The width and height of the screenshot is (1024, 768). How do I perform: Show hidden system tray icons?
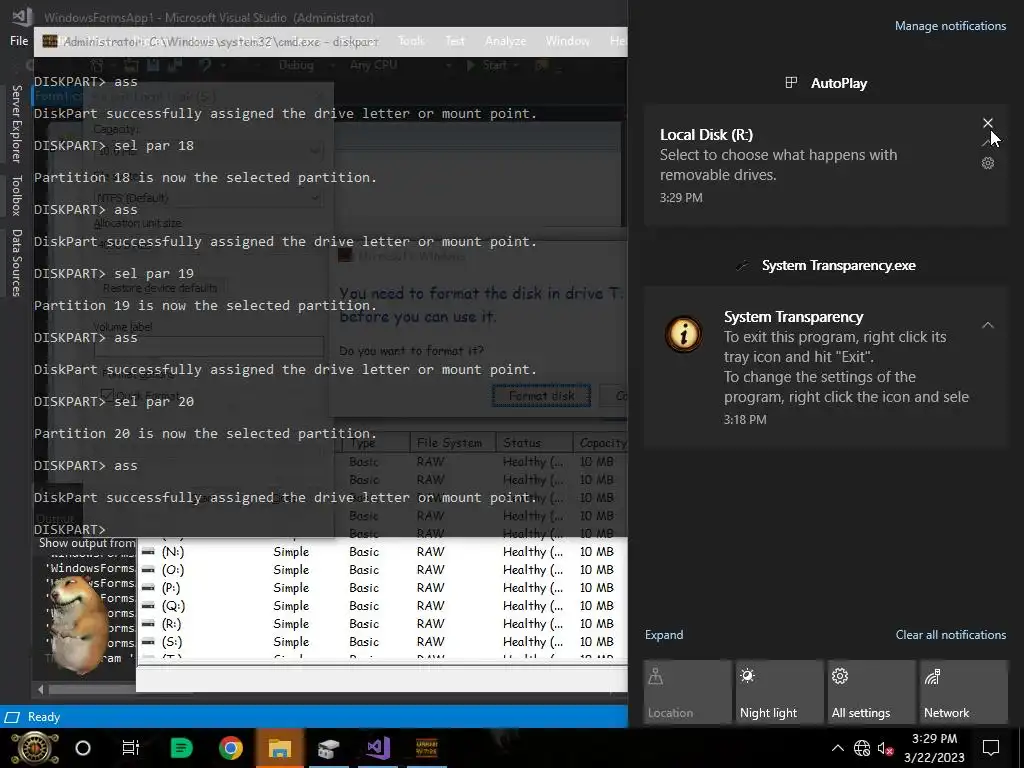point(838,748)
